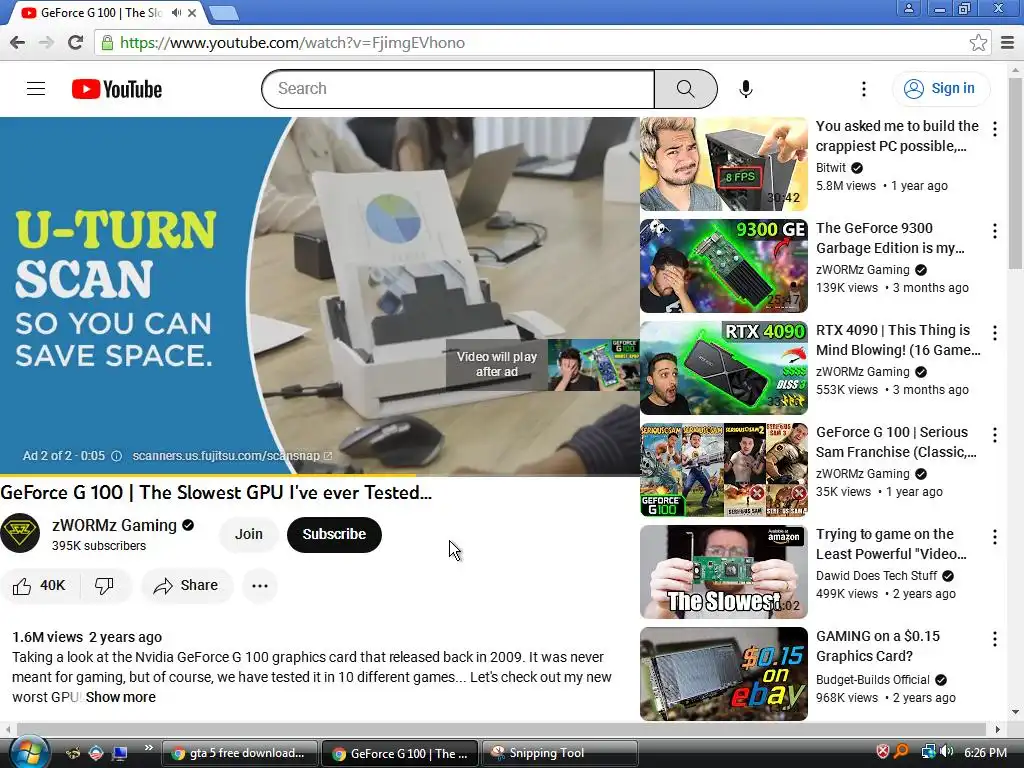The height and width of the screenshot is (768, 1024).
Task: Click the Join membership button
Action: pos(249,534)
